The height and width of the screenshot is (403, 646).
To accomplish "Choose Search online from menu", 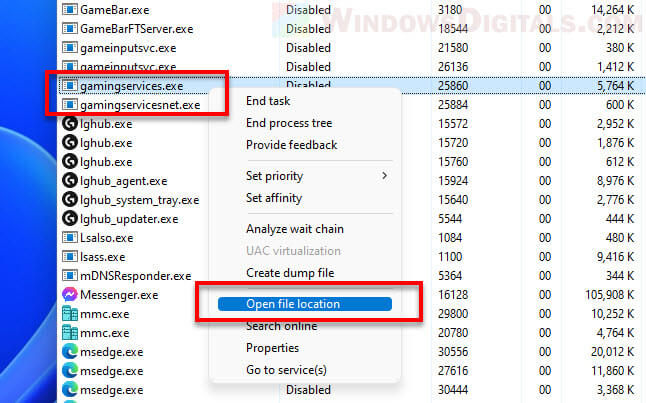I will (x=281, y=326).
